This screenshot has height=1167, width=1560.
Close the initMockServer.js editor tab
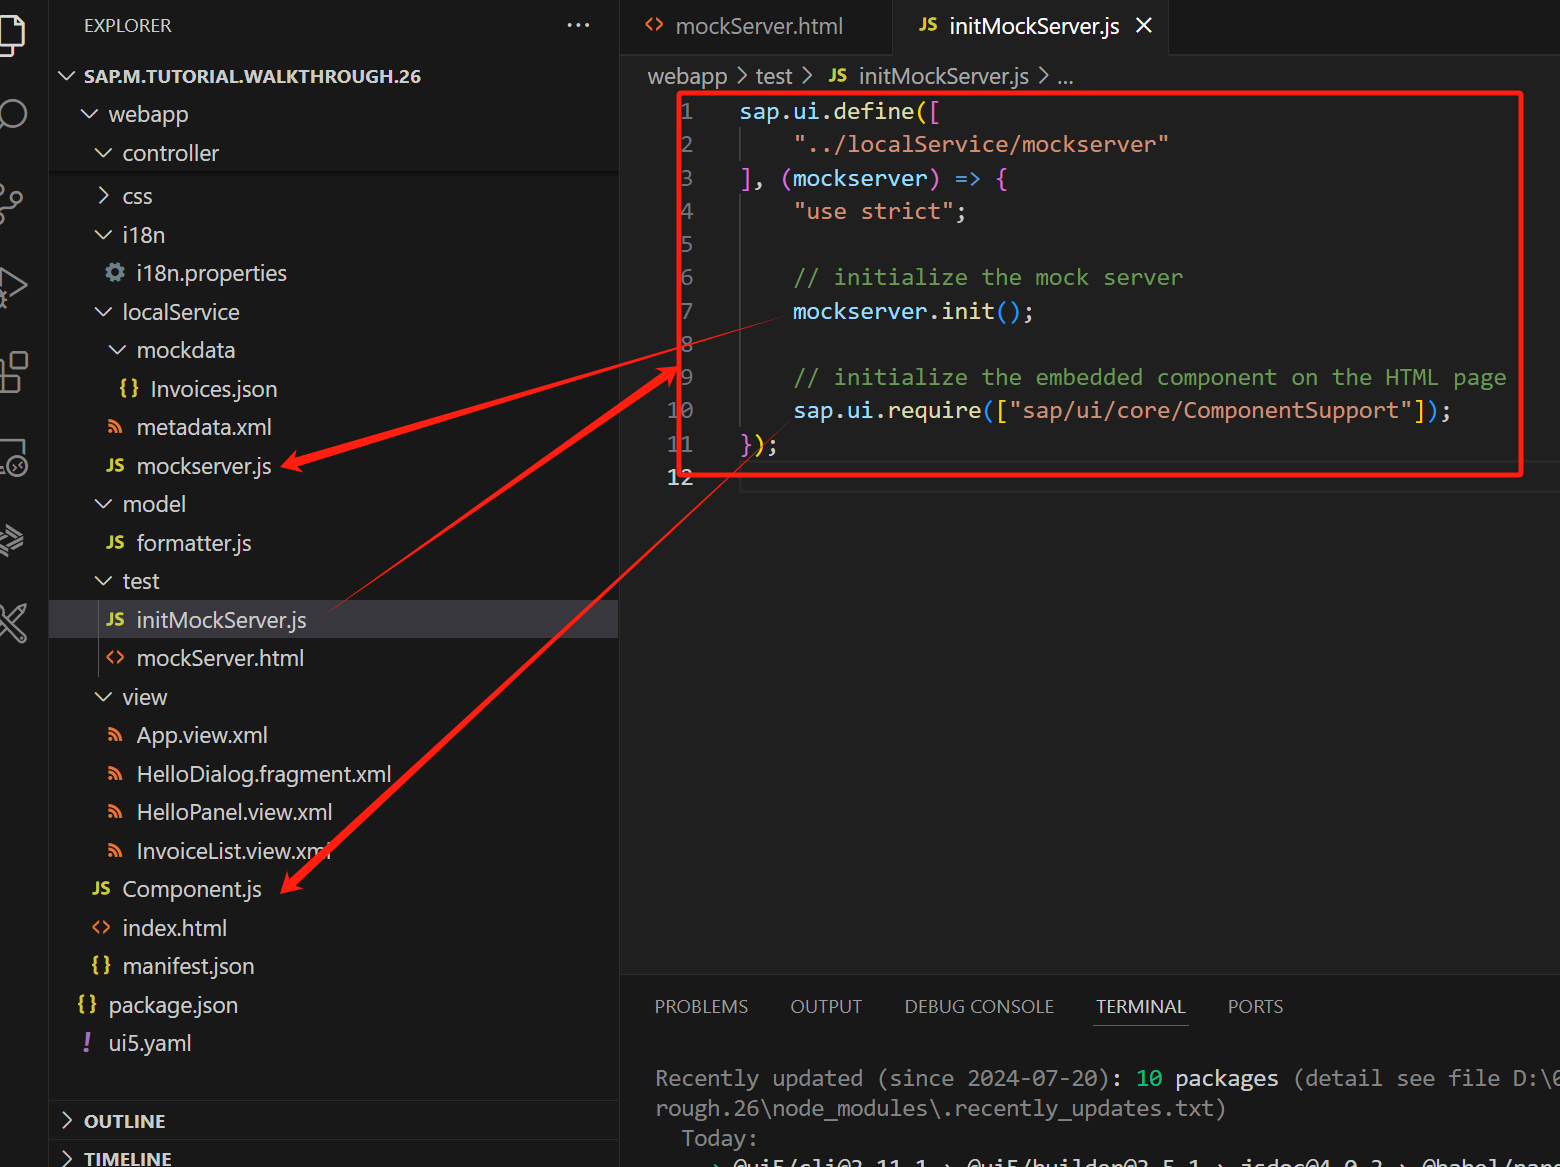click(1144, 26)
